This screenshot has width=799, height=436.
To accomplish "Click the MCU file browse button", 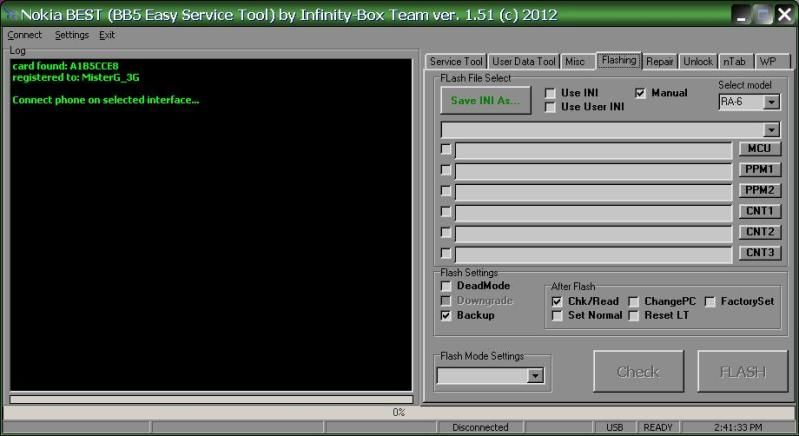I will [759, 149].
